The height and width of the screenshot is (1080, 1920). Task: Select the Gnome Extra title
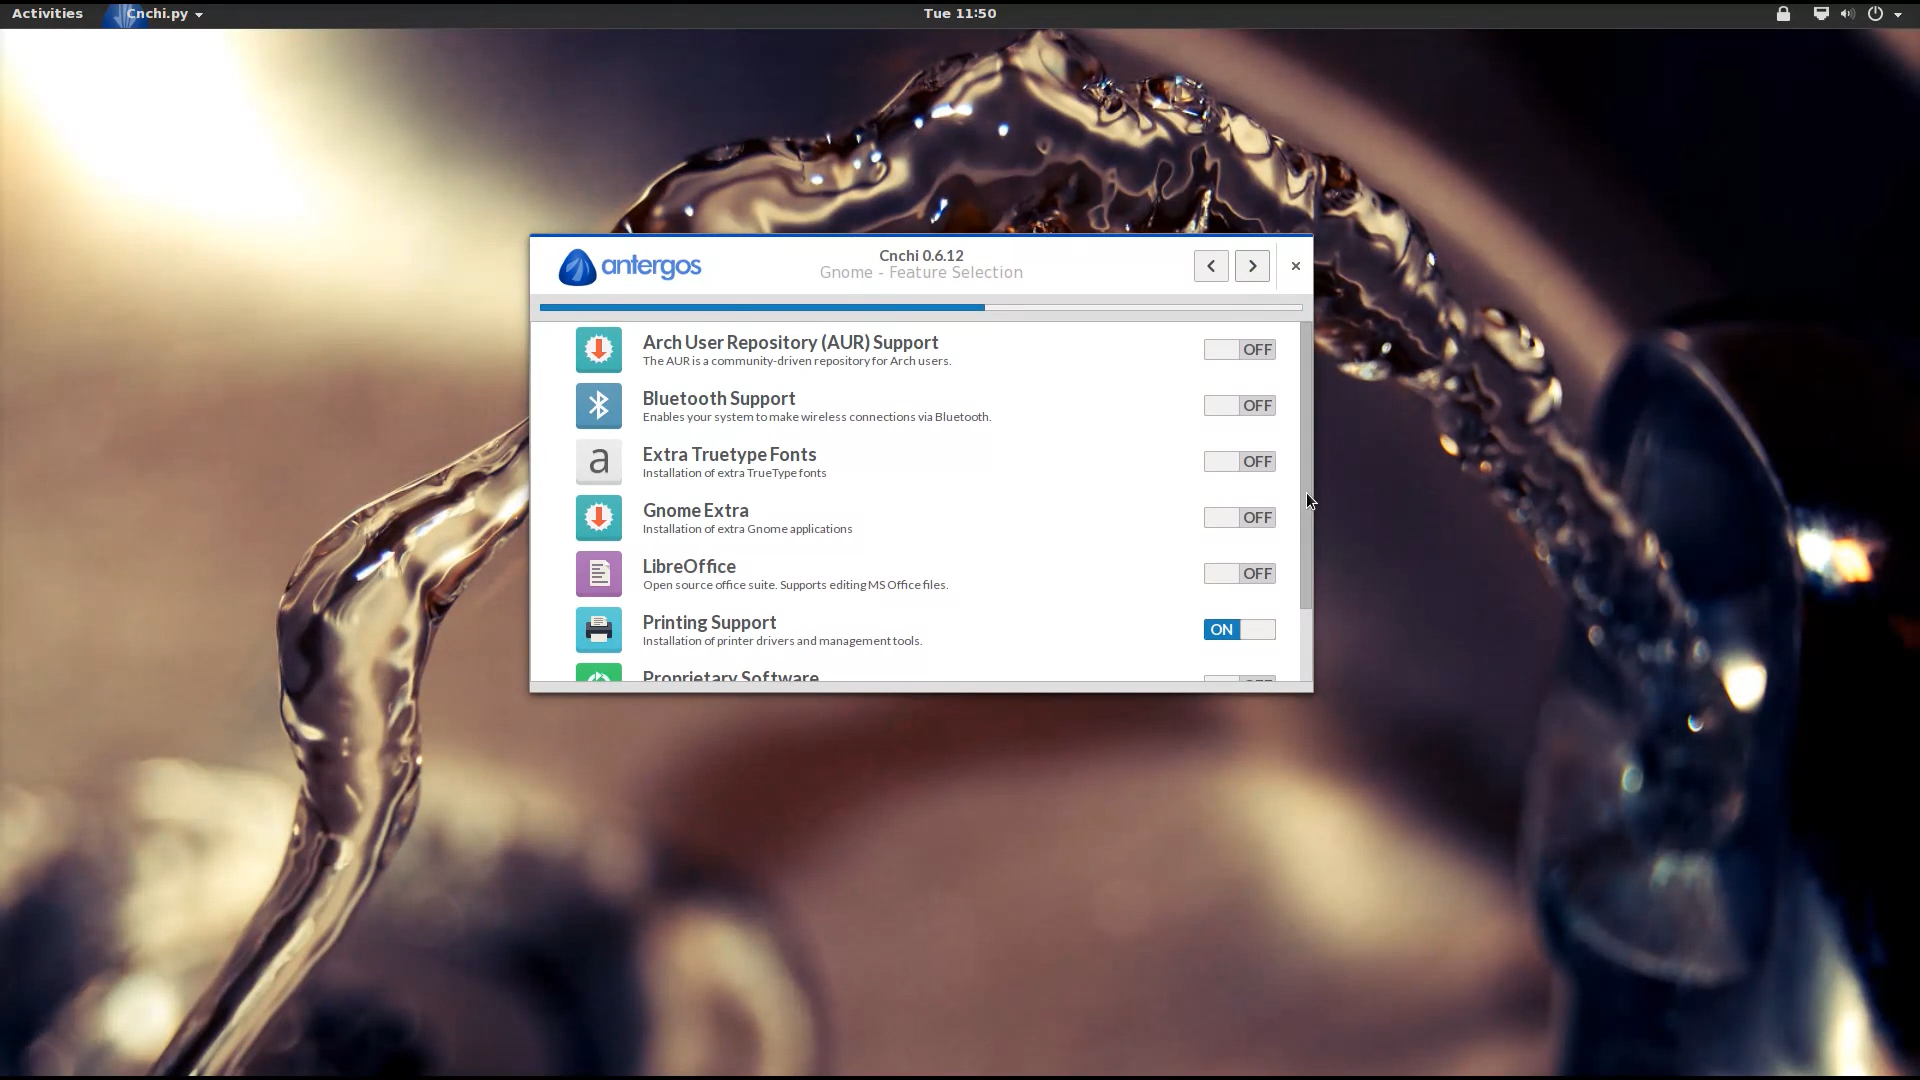click(695, 511)
